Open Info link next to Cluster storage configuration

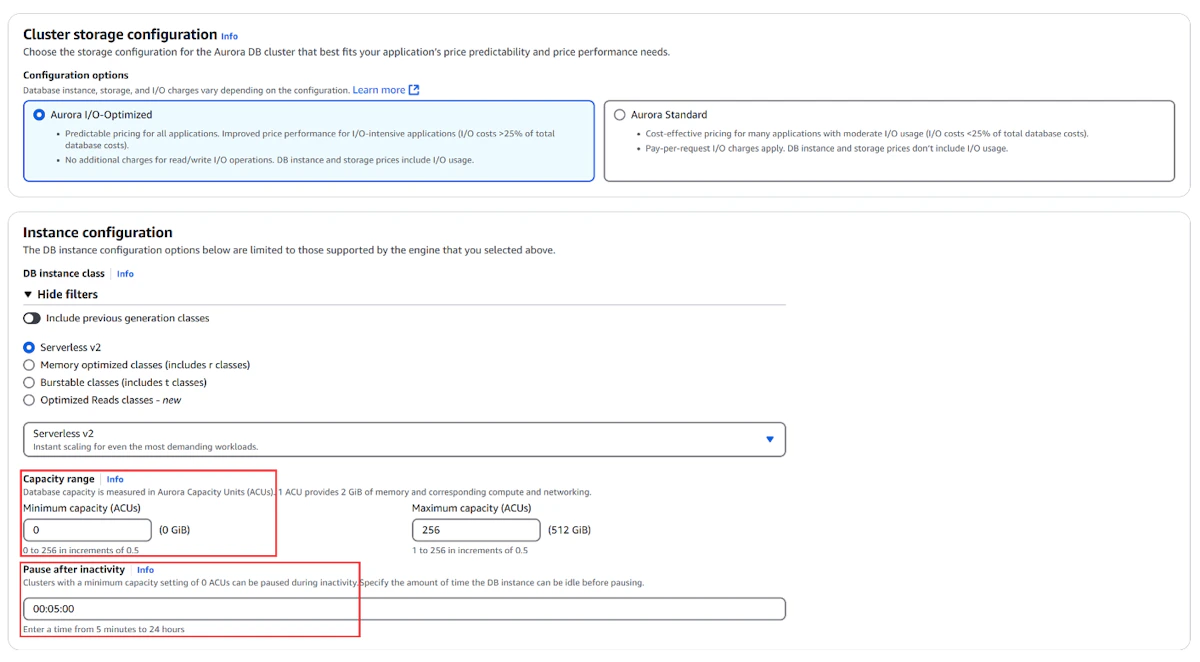coord(229,36)
